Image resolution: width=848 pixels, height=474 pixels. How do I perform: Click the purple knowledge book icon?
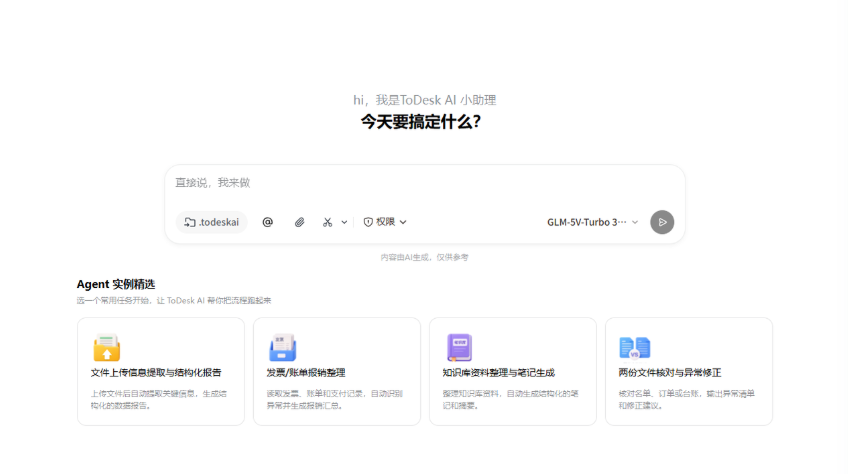click(x=459, y=347)
